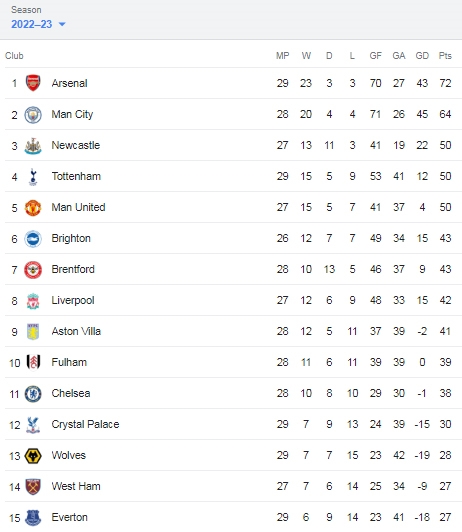Click the Brentford bee crest

(33, 270)
